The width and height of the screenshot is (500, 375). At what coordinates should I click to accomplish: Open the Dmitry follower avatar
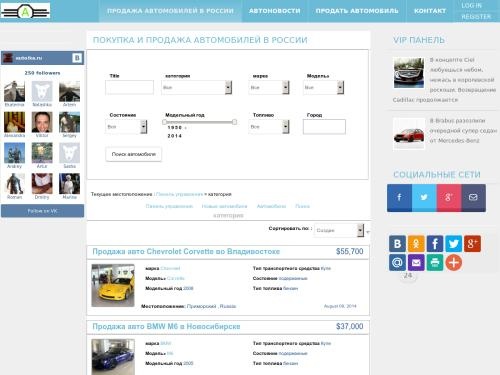(42, 184)
